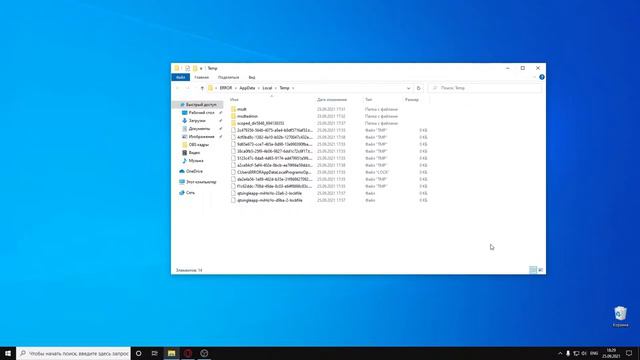Expand the chevron after ERROR in breadcrumb

point(236,88)
